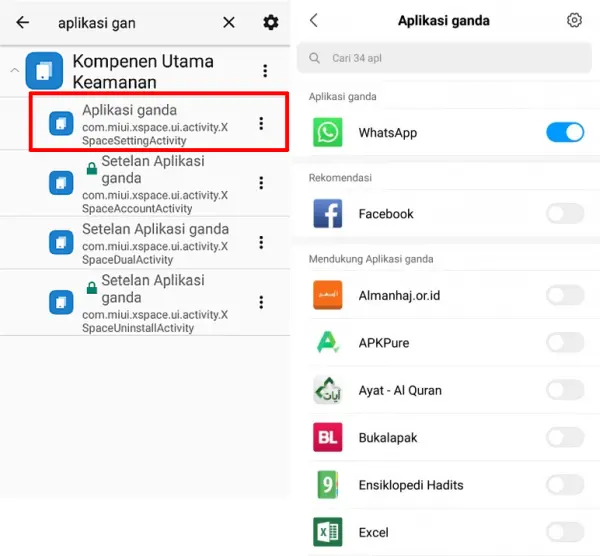Select the 'Ensiklopedi Hadits' label text
This screenshot has width=600, height=556.
click(411, 485)
